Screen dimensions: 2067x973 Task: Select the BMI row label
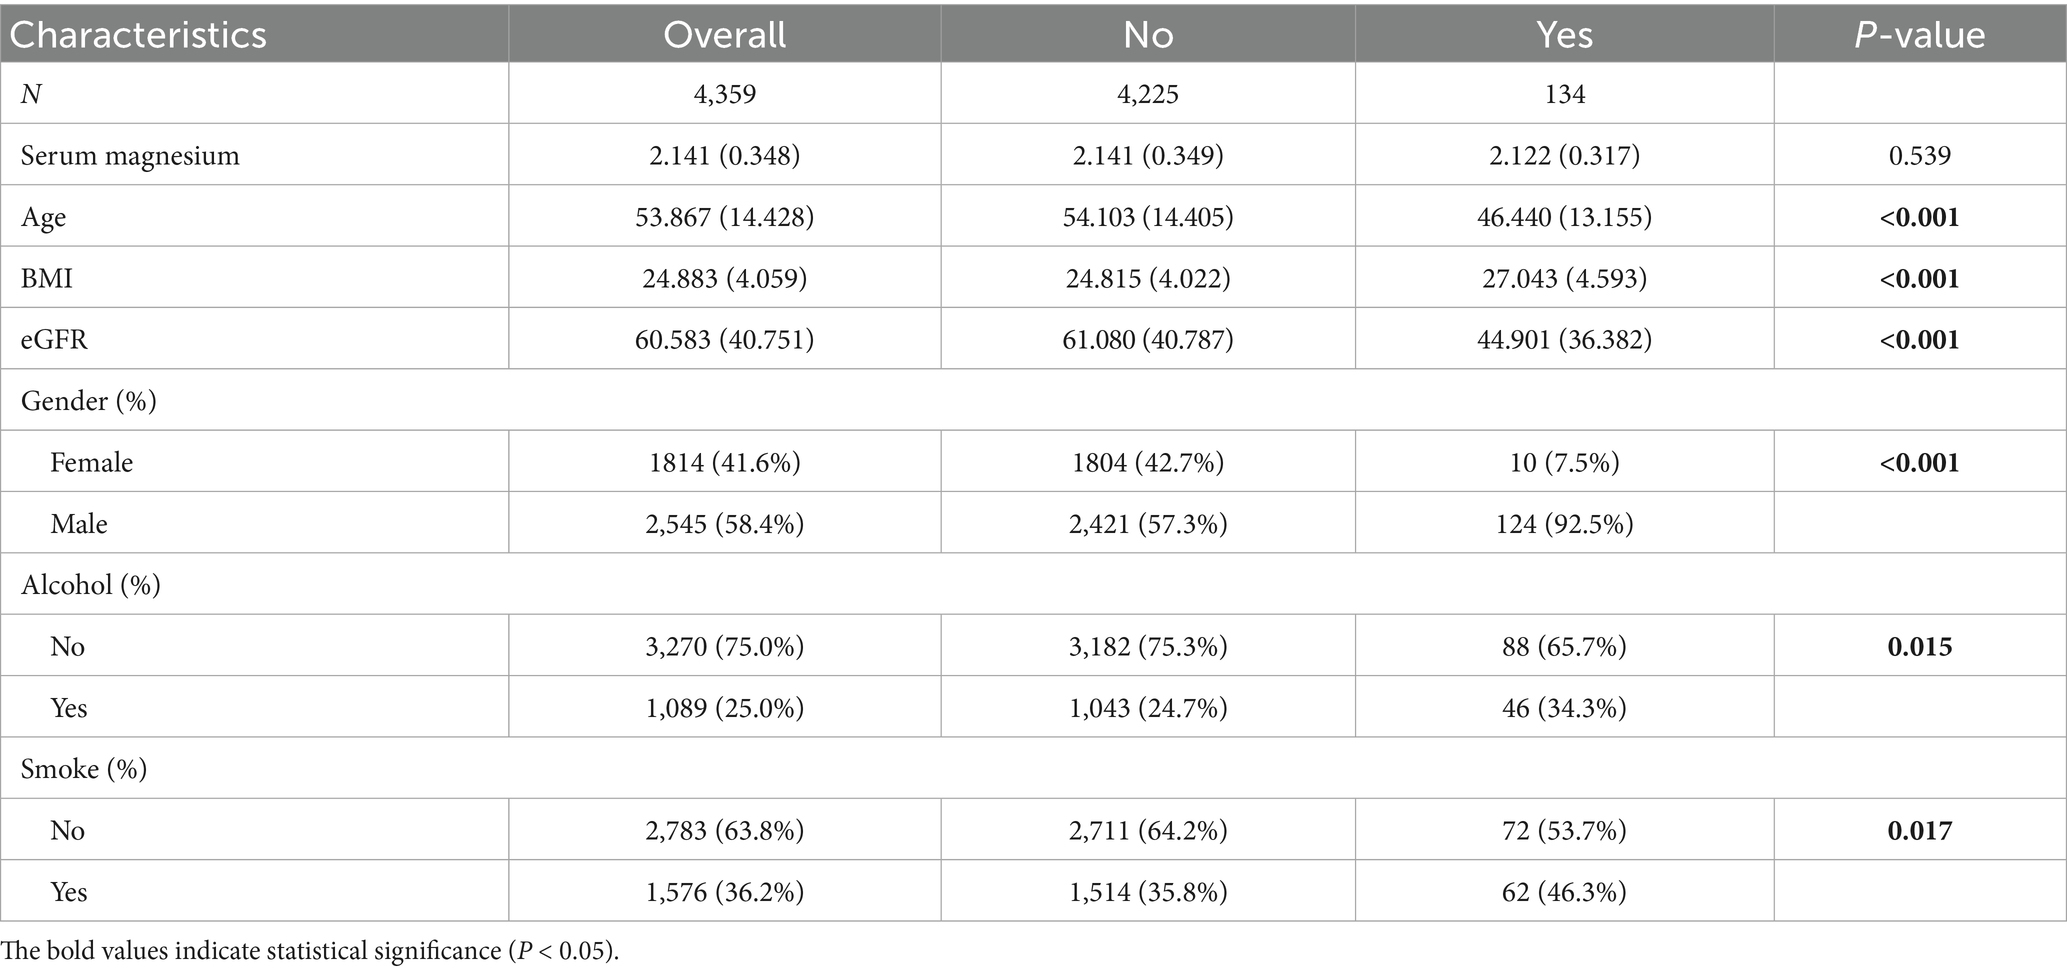point(47,278)
